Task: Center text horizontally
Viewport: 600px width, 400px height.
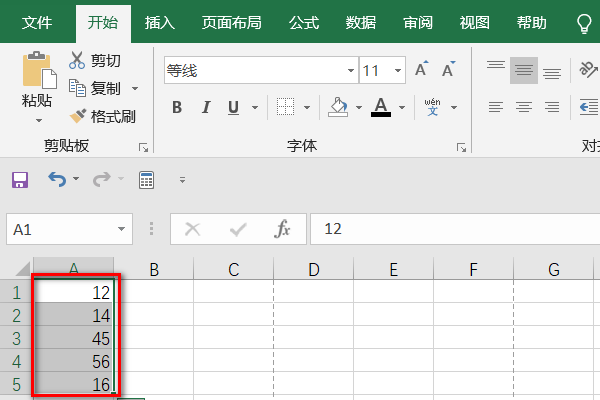Action: point(524,107)
